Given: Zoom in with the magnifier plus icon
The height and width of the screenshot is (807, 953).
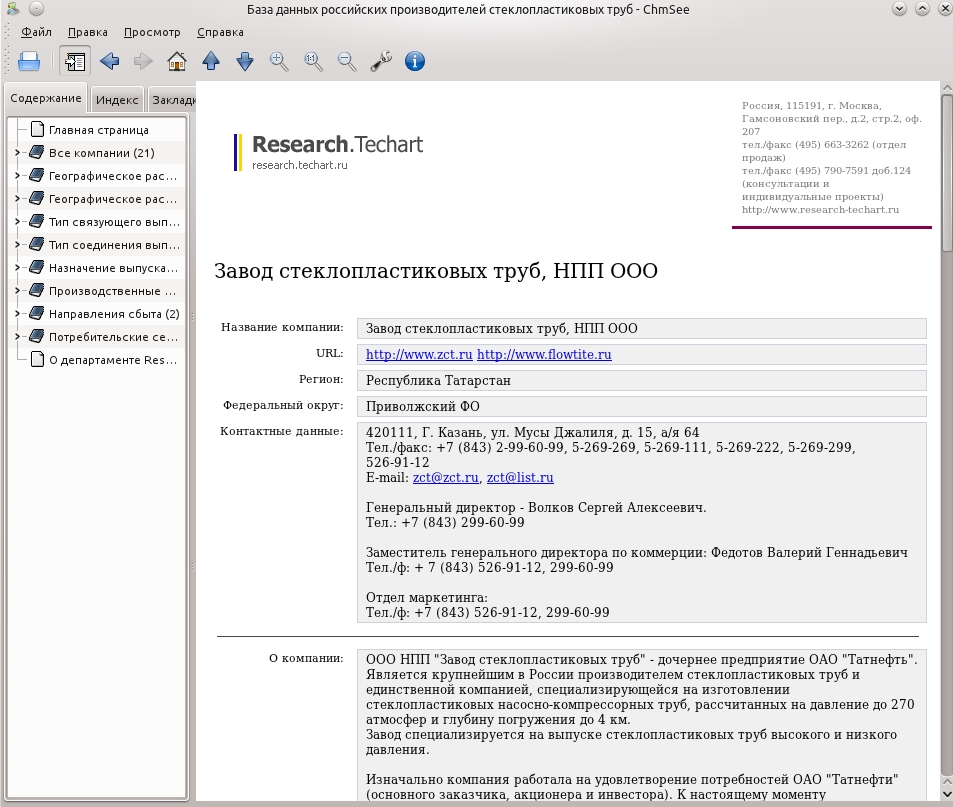Looking at the screenshot, I should tap(279, 61).
